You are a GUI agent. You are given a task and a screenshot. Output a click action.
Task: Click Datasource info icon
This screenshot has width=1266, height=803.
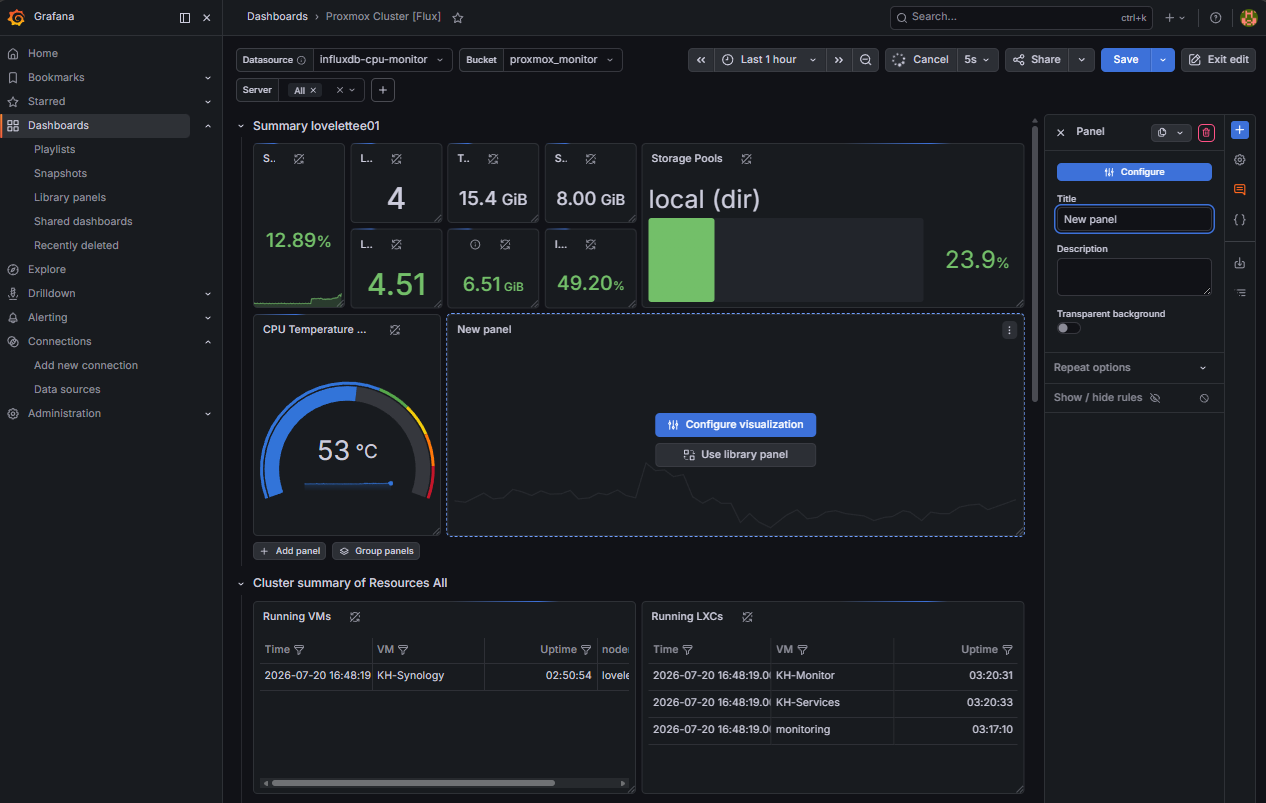coord(301,60)
